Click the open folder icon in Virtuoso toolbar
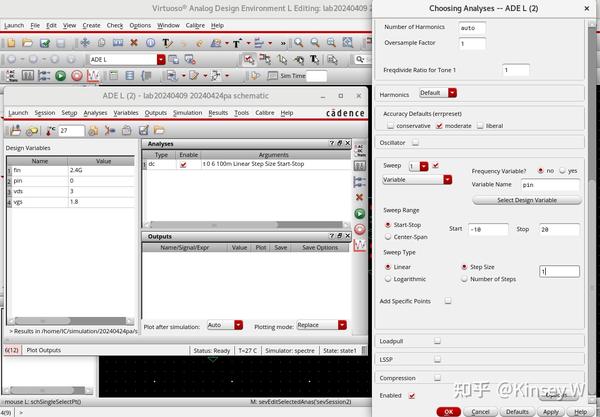Viewport: 600px width, 417px height. (x=27, y=43)
